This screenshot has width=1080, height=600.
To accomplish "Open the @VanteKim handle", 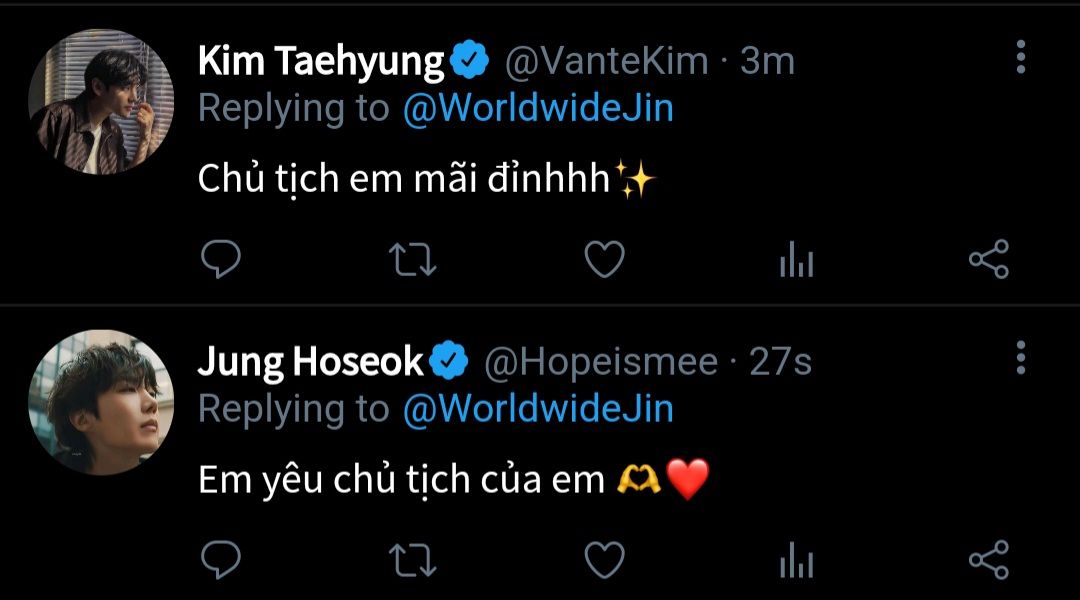I will pyautogui.click(x=606, y=61).
